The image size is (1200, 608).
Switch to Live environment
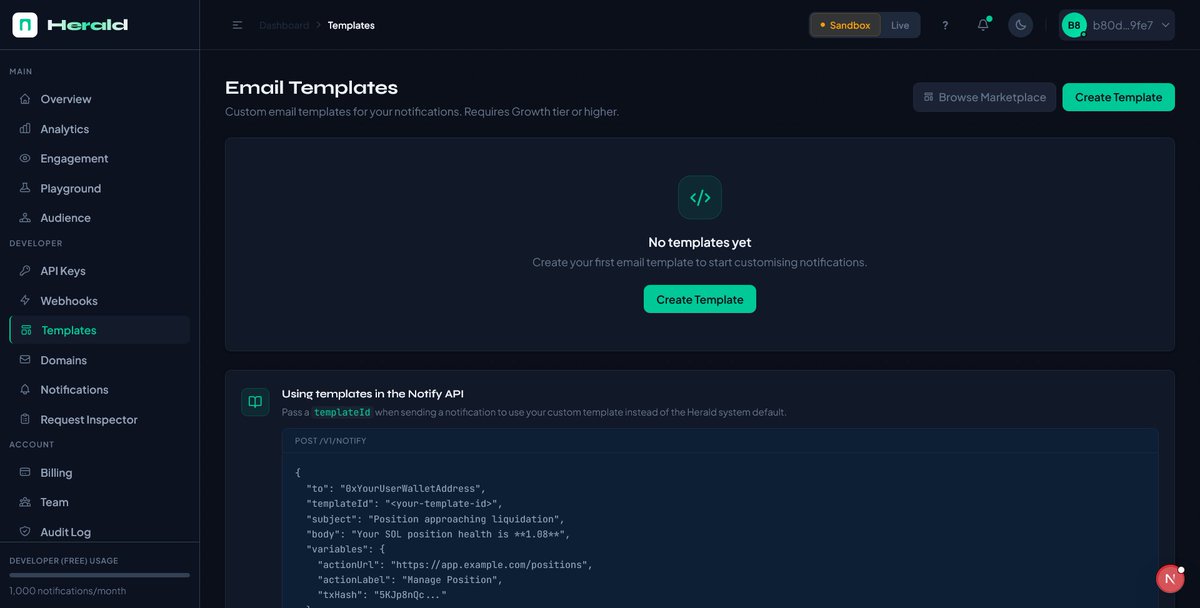click(900, 25)
